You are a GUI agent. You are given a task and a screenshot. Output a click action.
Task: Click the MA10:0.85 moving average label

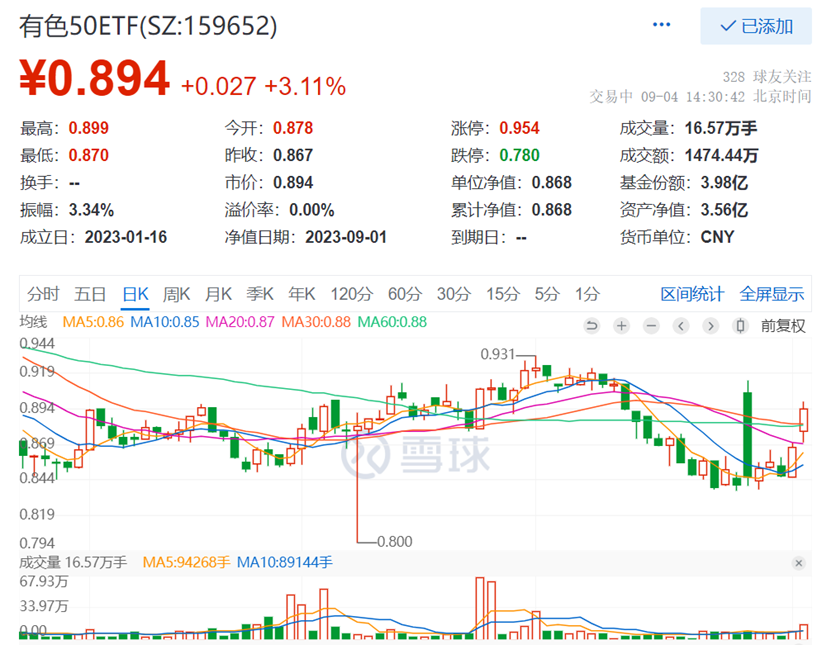tap(164, 322)
